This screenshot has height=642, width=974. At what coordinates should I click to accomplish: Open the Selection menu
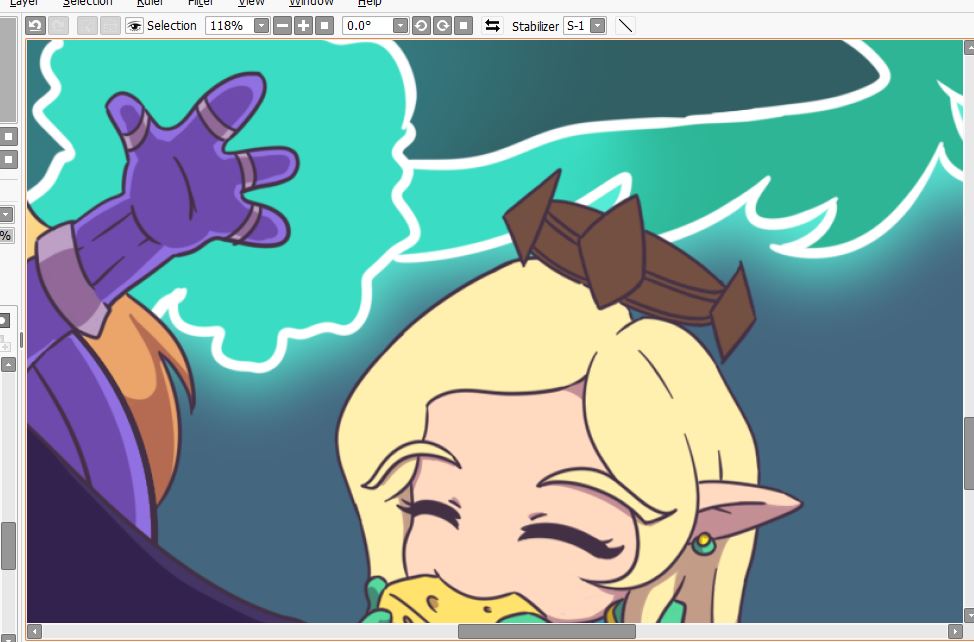click(88, 3)
